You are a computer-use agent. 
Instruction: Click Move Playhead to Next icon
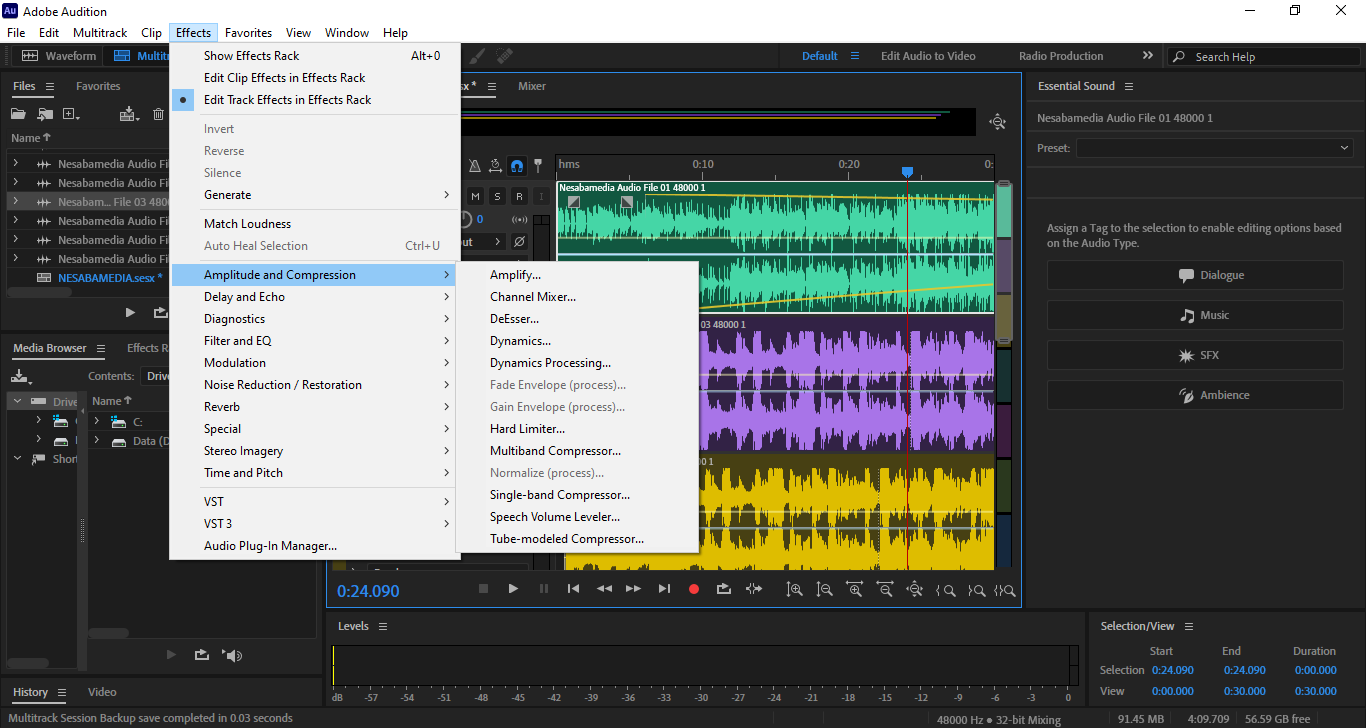tap(664, 589)
